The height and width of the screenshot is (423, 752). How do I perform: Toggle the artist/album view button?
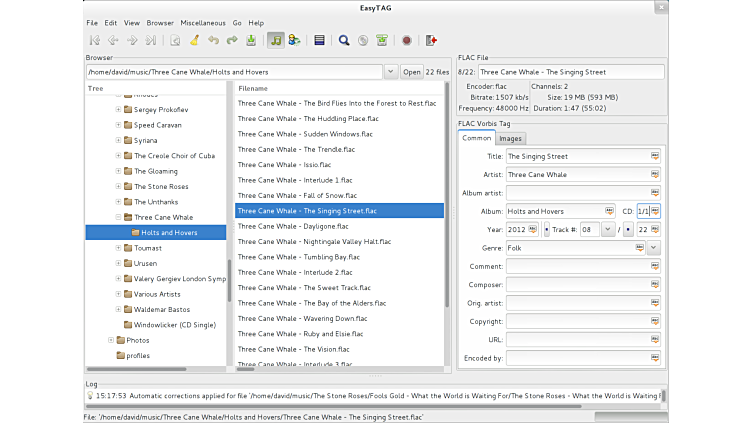click(294, 41)
